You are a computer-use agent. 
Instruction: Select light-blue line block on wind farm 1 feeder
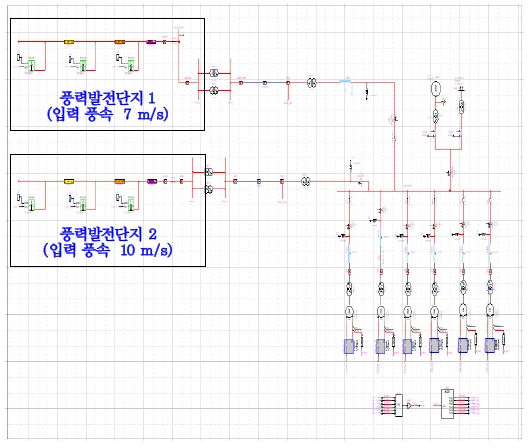(x=345, y=81)
